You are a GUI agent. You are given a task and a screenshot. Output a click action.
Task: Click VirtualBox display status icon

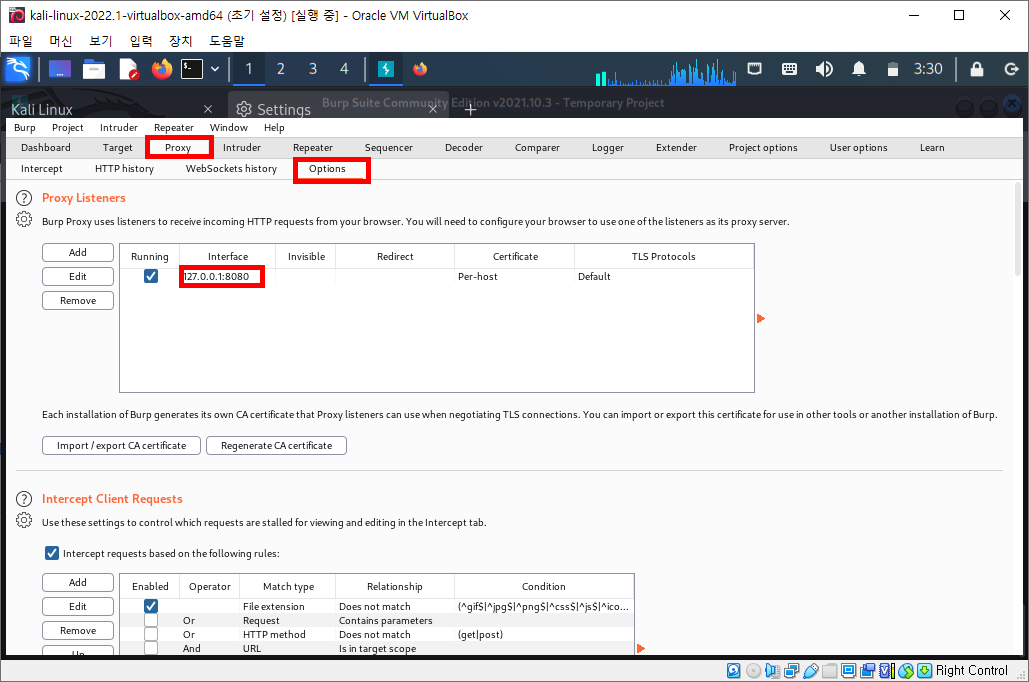(849, 670)
